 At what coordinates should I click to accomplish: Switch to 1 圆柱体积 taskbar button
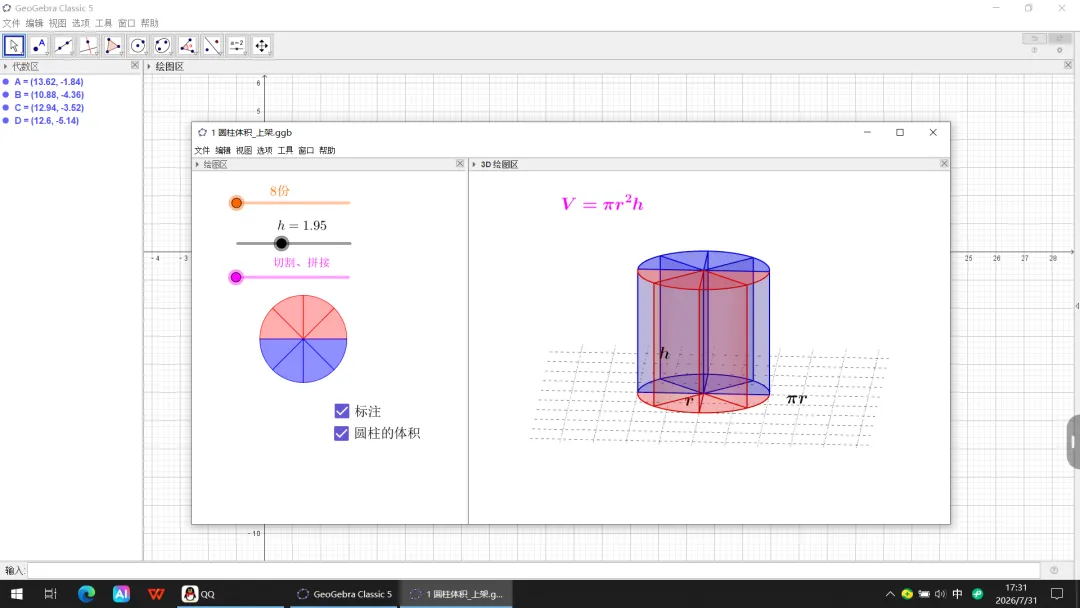(457, 594)
